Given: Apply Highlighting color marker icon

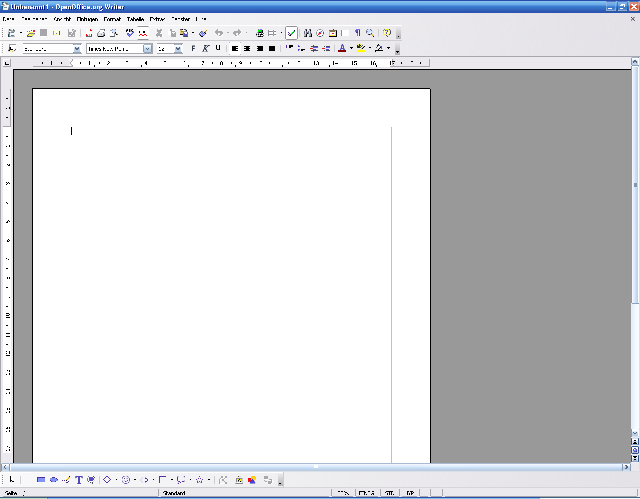Looking at the screenshot, I should [x=361, y=49].
